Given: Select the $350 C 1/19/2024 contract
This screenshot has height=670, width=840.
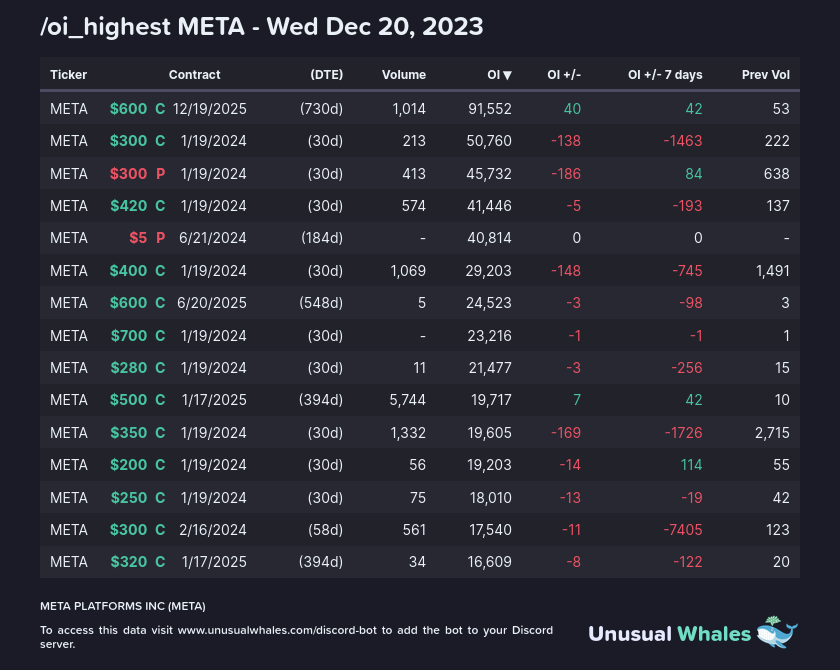Looking at the screenshot, I should point(178,433).
